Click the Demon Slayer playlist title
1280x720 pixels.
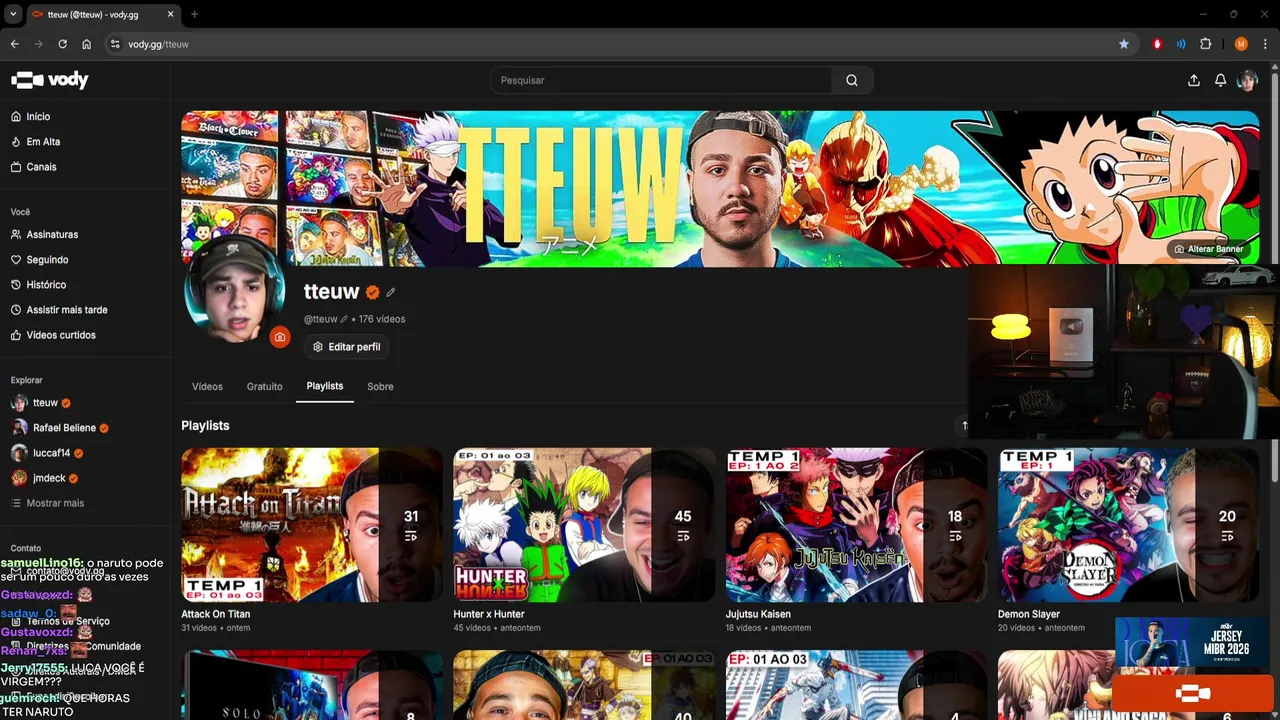pyautogui.click(x=1029, y=614)
